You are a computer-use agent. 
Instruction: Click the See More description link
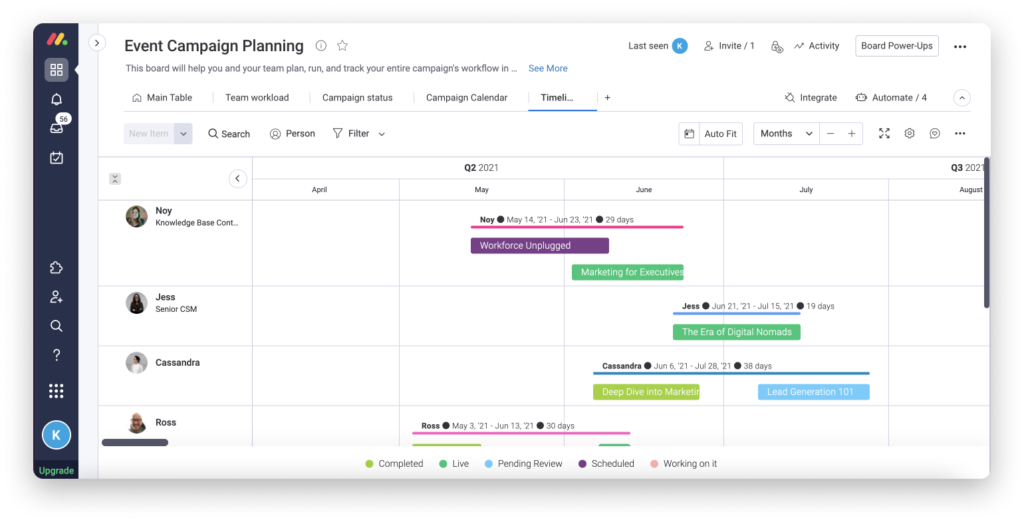tap(548, 69)
